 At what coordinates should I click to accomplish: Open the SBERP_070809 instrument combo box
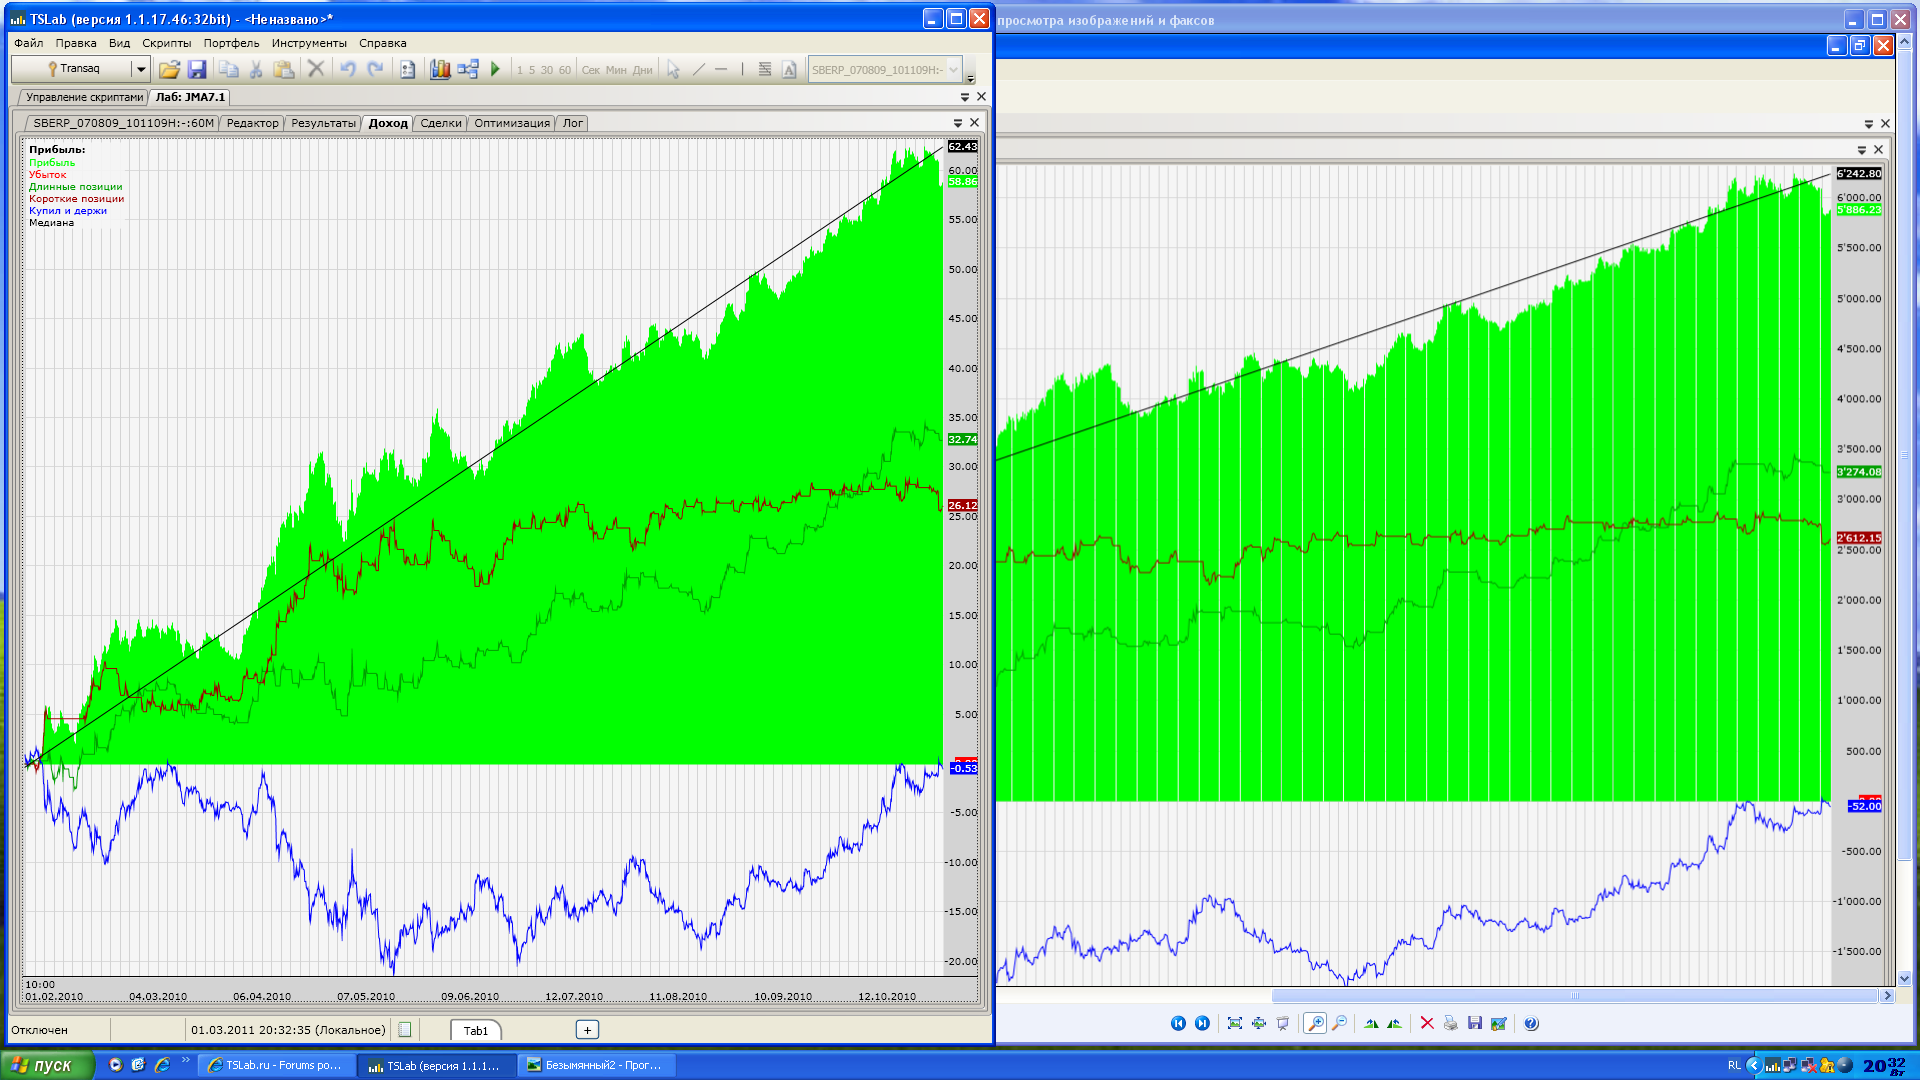click(x=953, y=69)
